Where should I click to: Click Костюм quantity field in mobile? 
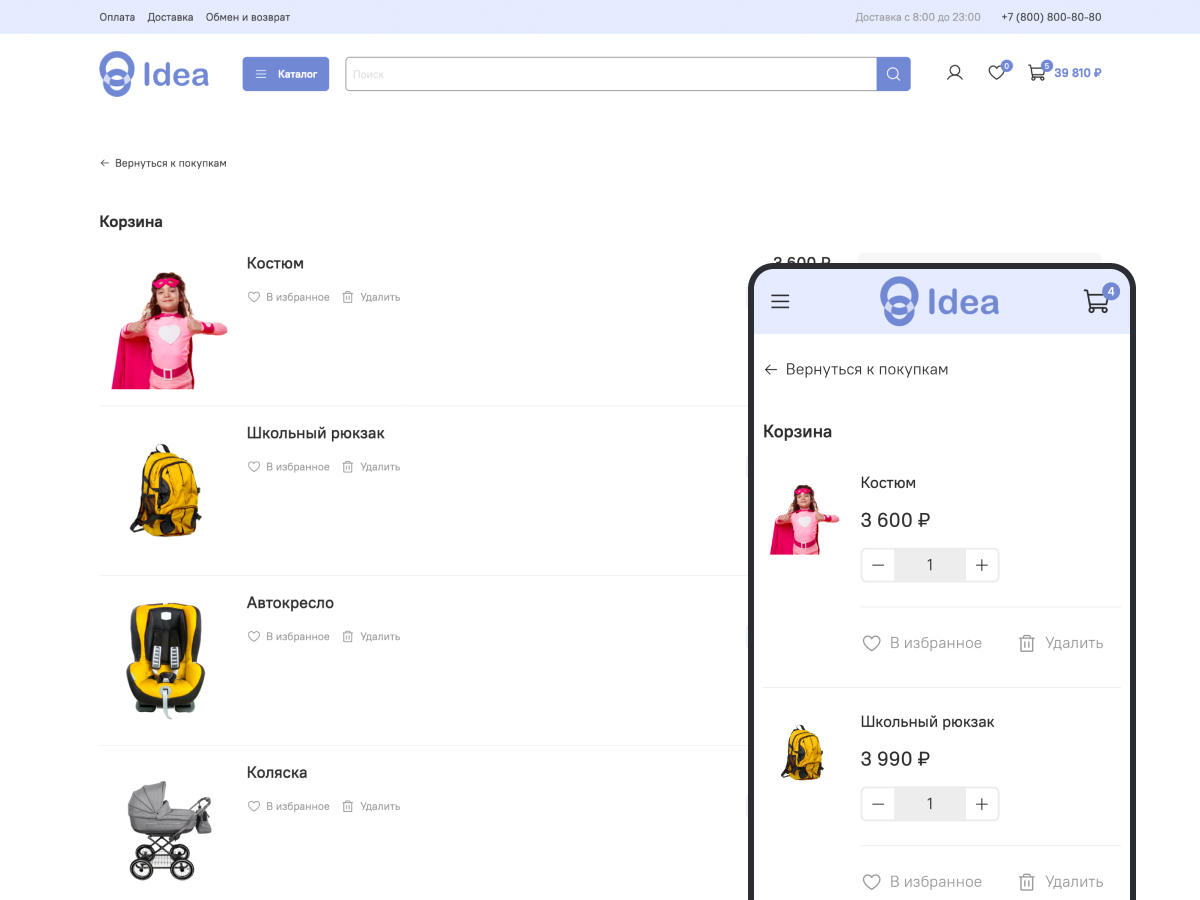pyautogui.click(x=930, y=566)
